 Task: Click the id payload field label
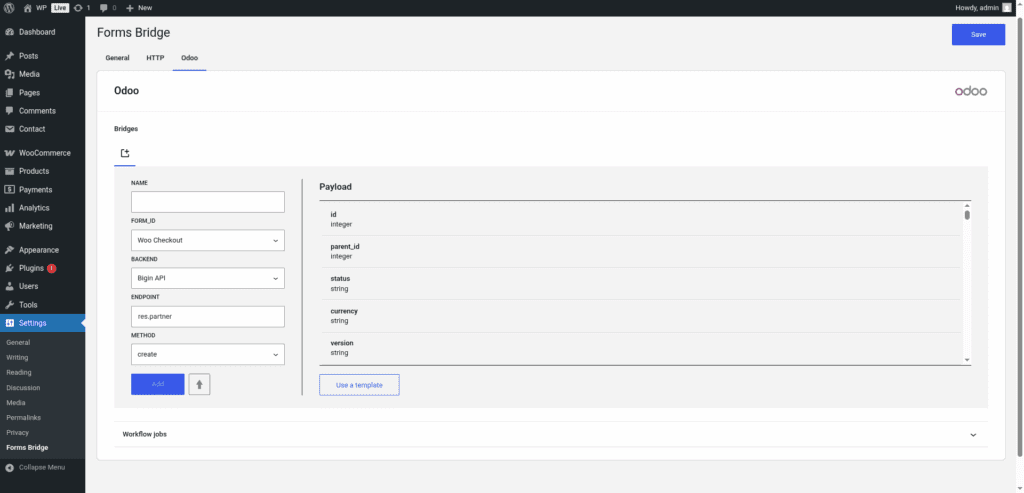click(x=333, y=214)
